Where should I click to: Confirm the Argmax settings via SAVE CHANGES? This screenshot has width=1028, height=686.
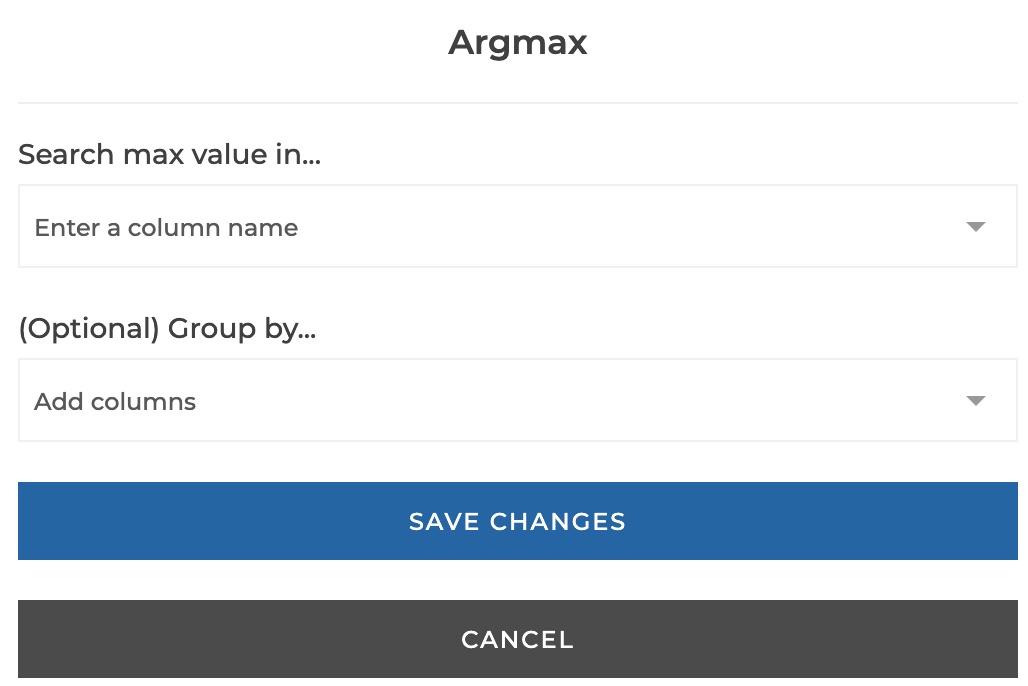(517, 521)
